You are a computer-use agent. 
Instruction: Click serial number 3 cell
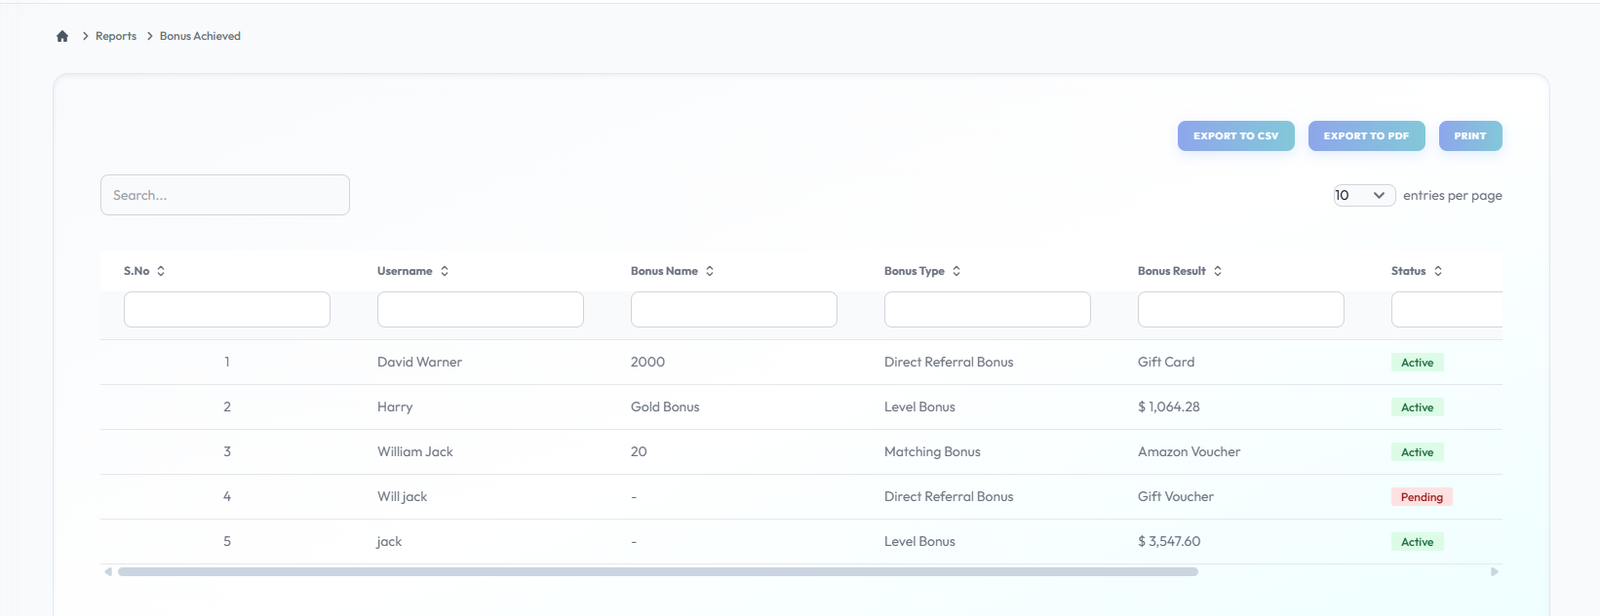point(227,452)
